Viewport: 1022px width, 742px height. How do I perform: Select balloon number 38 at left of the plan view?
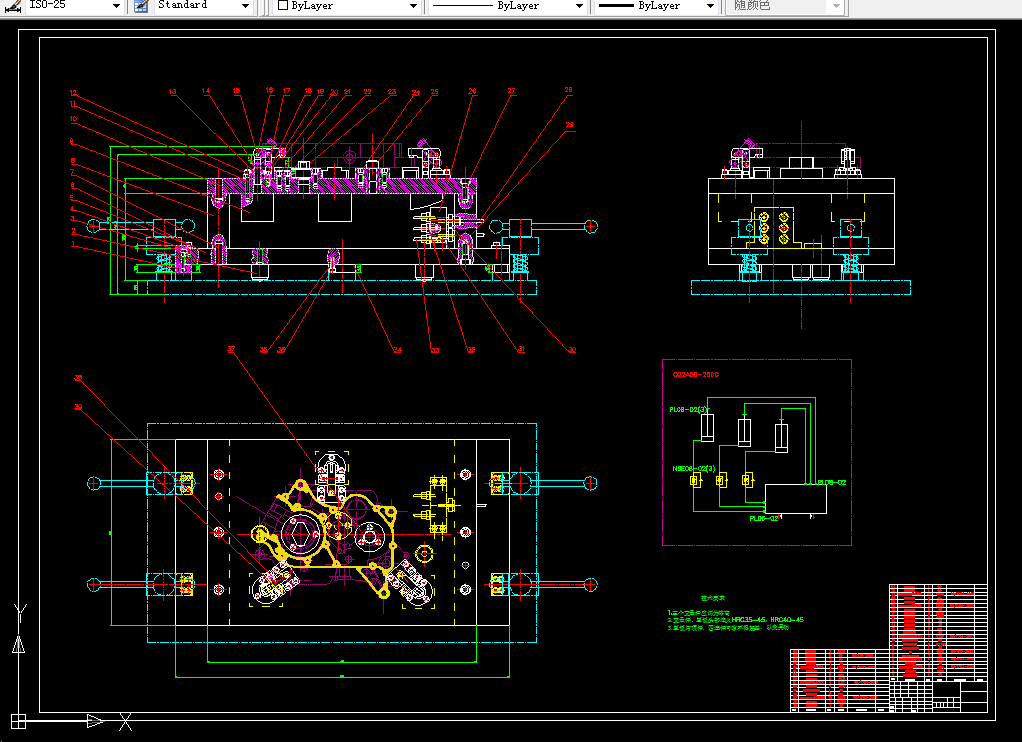click(x=78, y=378)
